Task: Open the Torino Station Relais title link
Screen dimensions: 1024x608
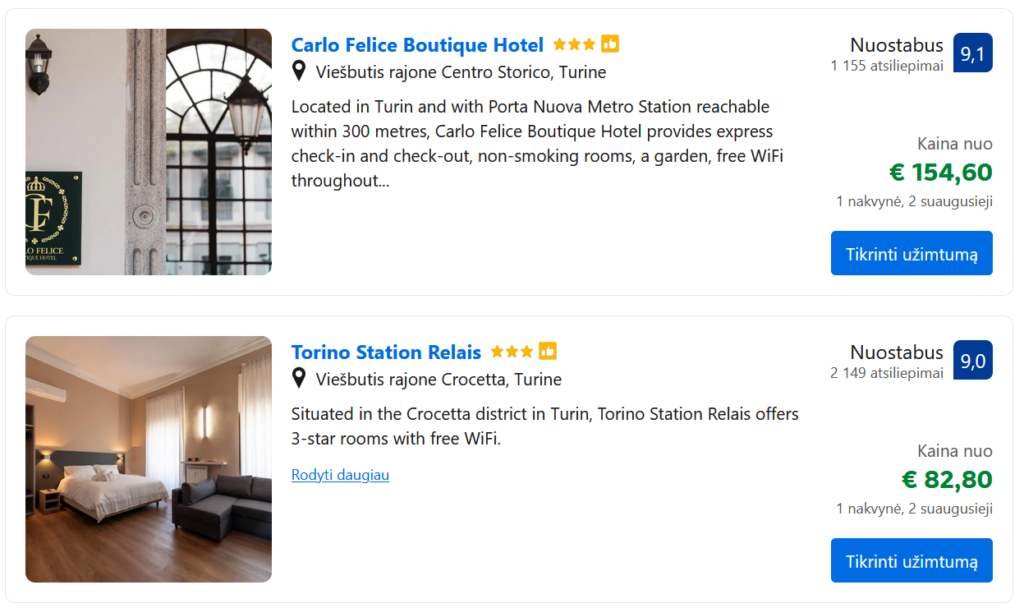Action: (386, 352)
